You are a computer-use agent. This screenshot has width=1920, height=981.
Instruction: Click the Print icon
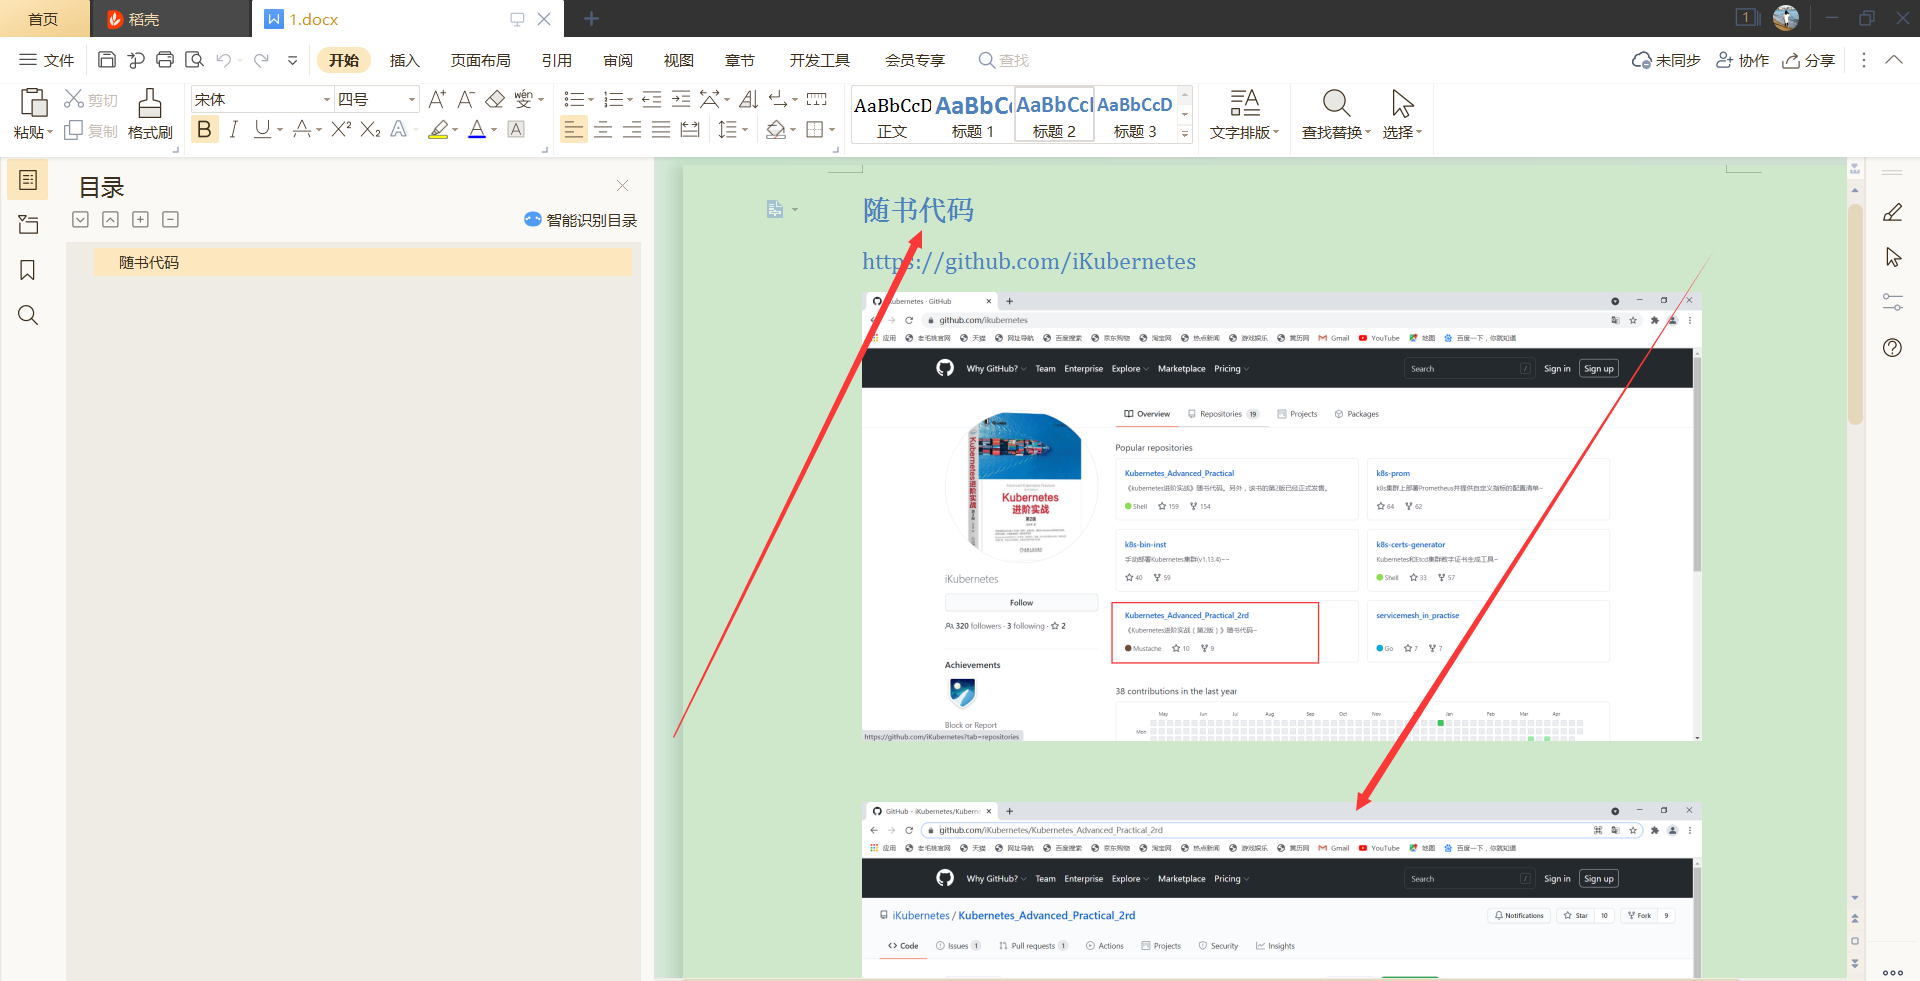(165, 60)
